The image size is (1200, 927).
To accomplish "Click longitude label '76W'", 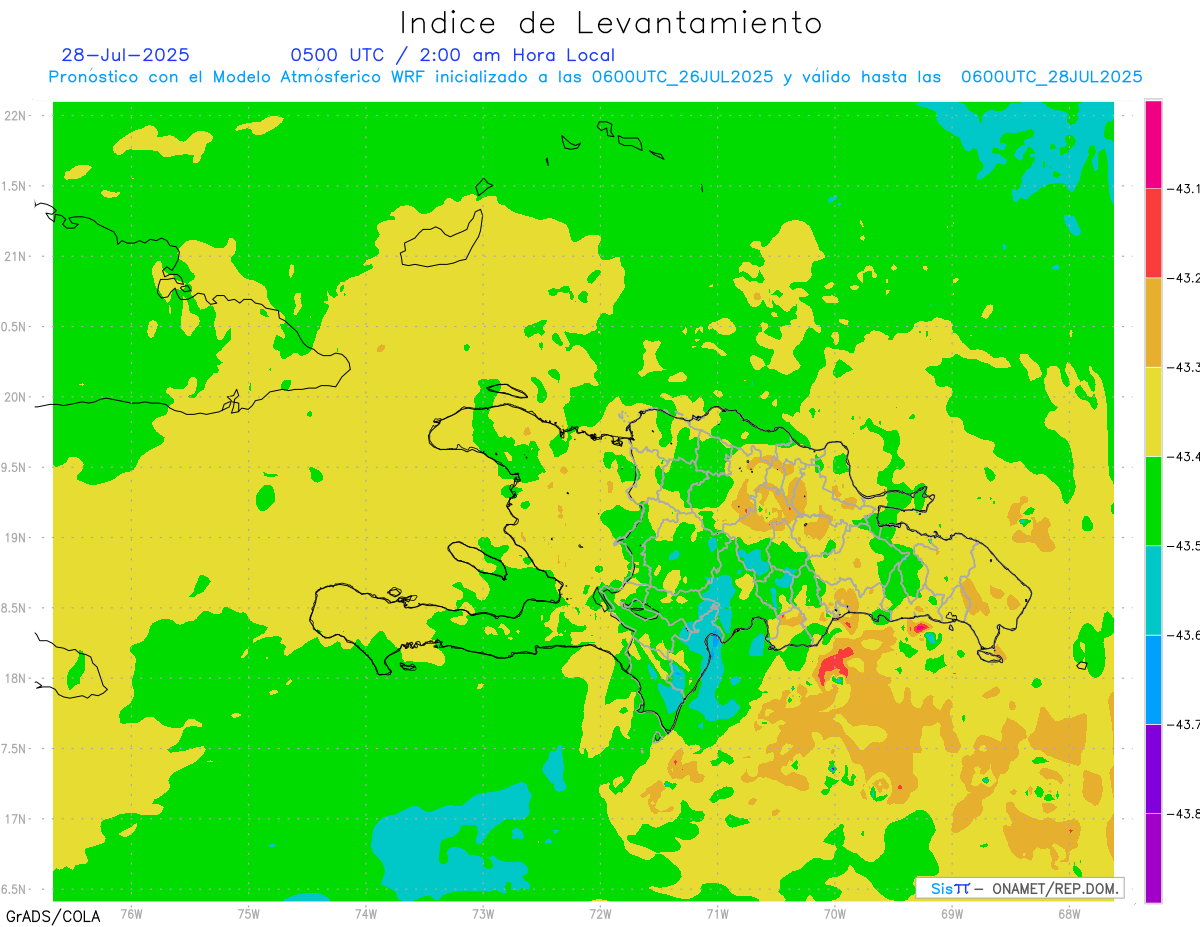I will [131, 913].
